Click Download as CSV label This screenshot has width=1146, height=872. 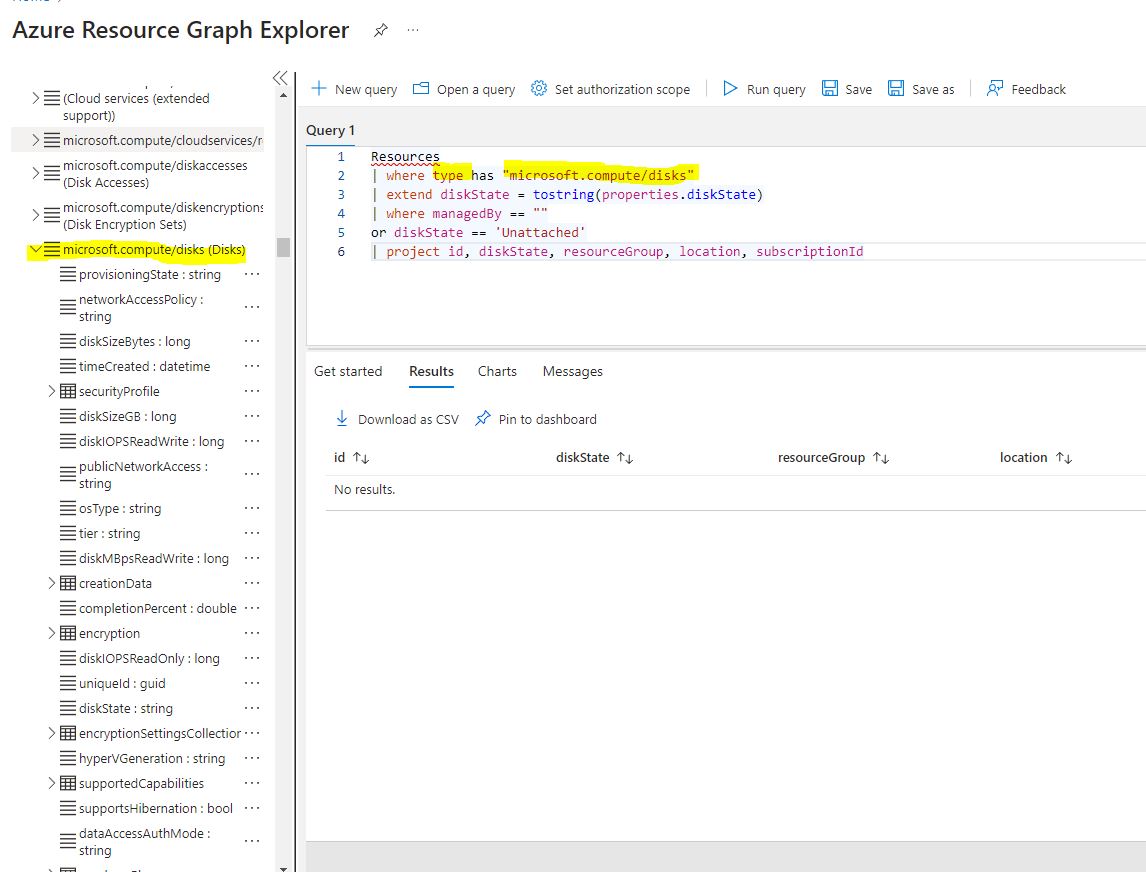(408, 420)
